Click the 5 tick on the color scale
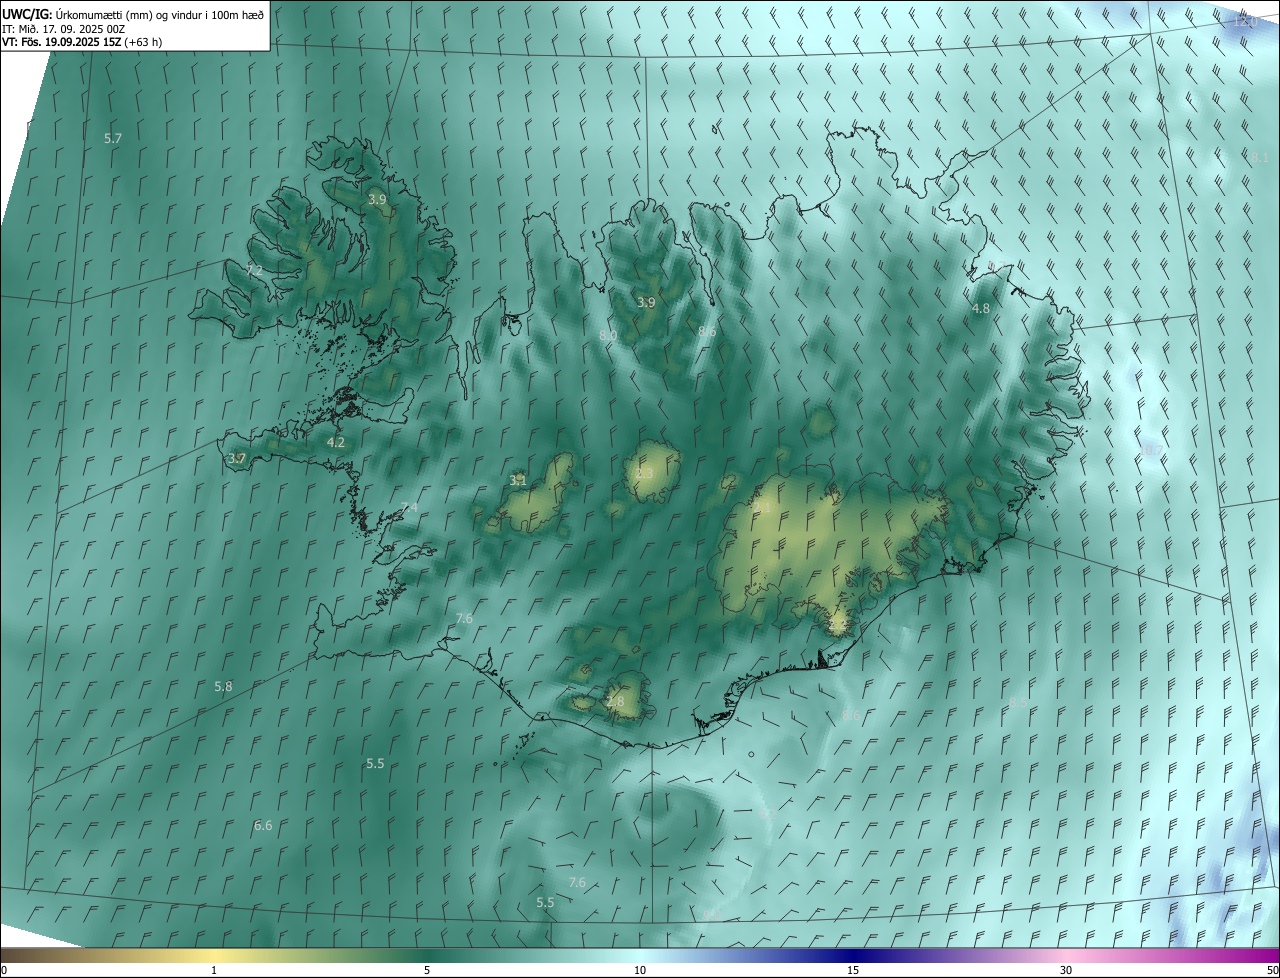The height and width of the screenshot is (978, 1280). click(427, 970)
